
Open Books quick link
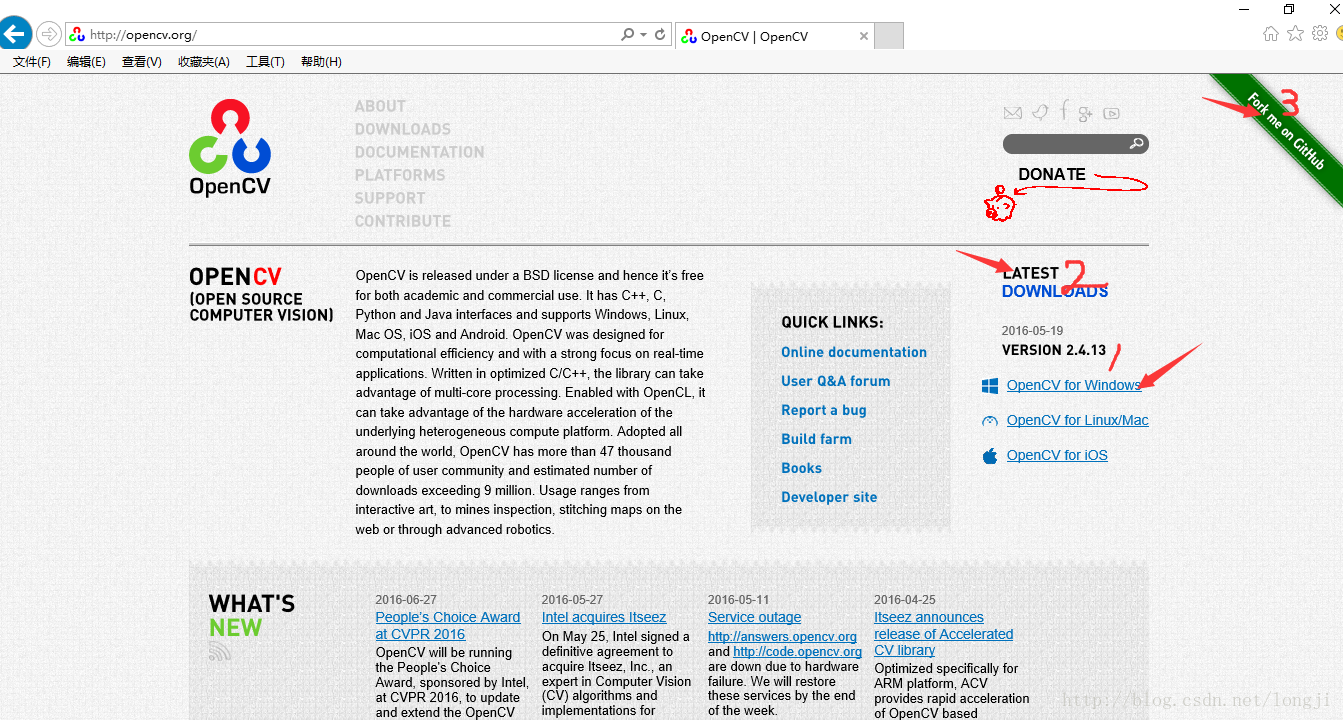tap(802, 468)
